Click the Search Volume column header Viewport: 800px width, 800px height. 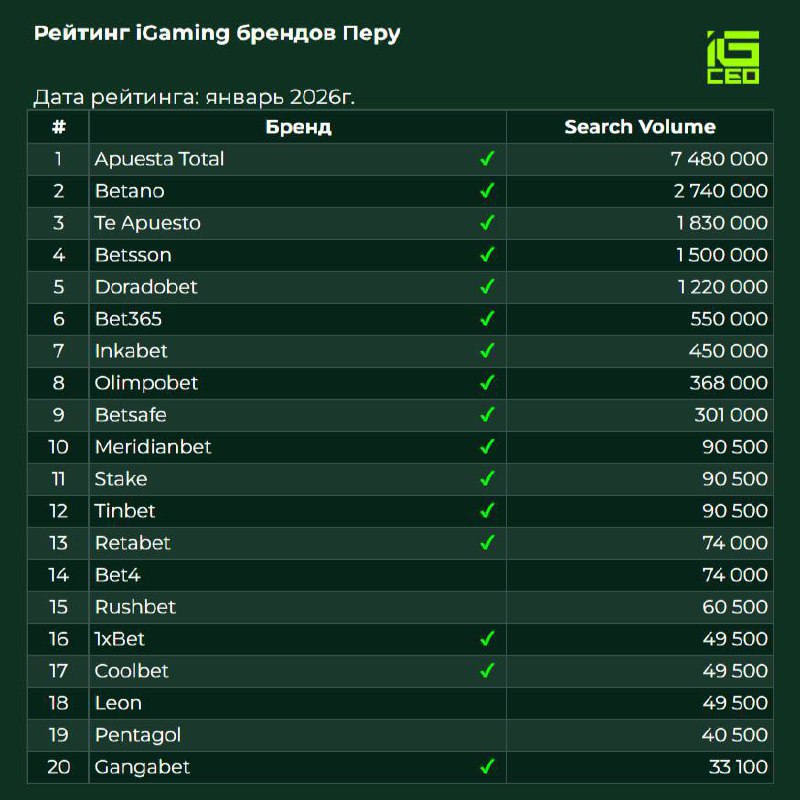pyautogui.click(x=640, y=127)
